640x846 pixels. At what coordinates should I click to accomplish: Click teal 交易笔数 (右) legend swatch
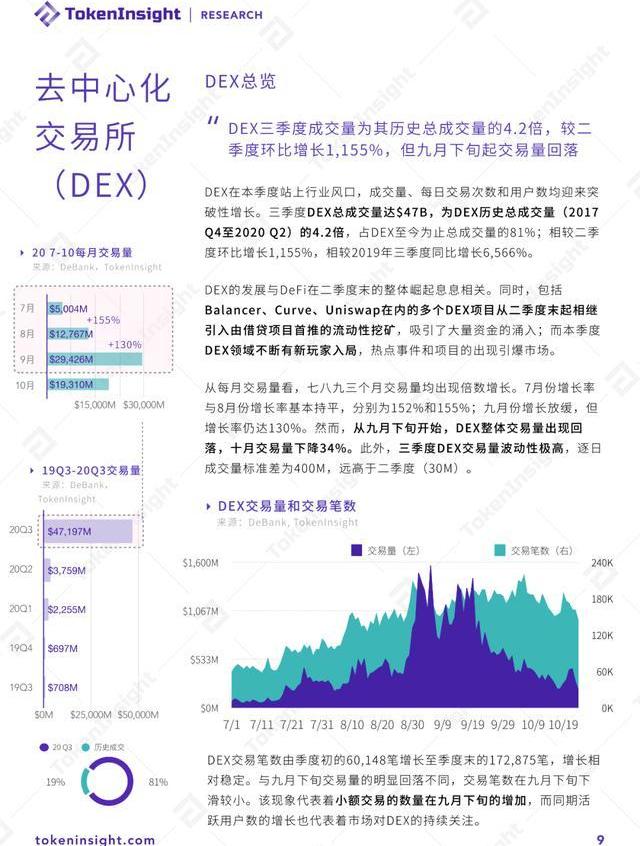(500, 550)
